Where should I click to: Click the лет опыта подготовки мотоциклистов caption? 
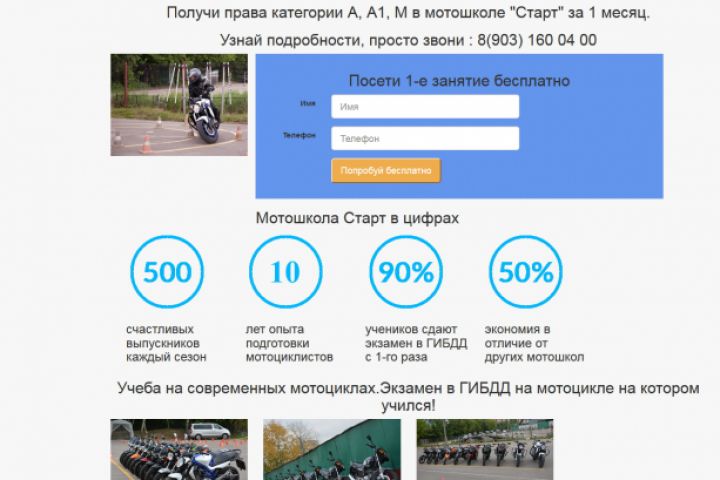tap(289, 343)
